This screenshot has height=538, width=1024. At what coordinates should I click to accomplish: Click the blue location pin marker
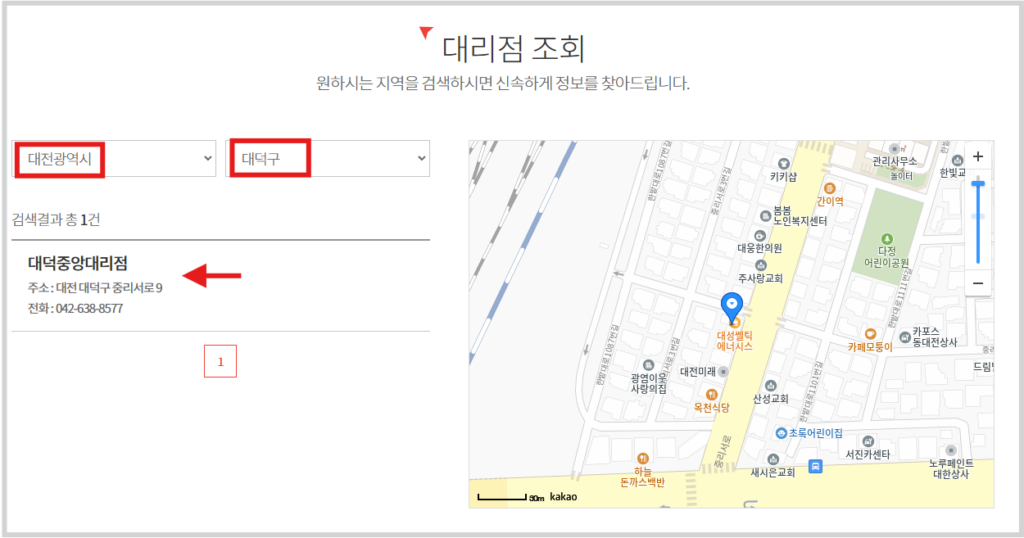coord(731,308)
